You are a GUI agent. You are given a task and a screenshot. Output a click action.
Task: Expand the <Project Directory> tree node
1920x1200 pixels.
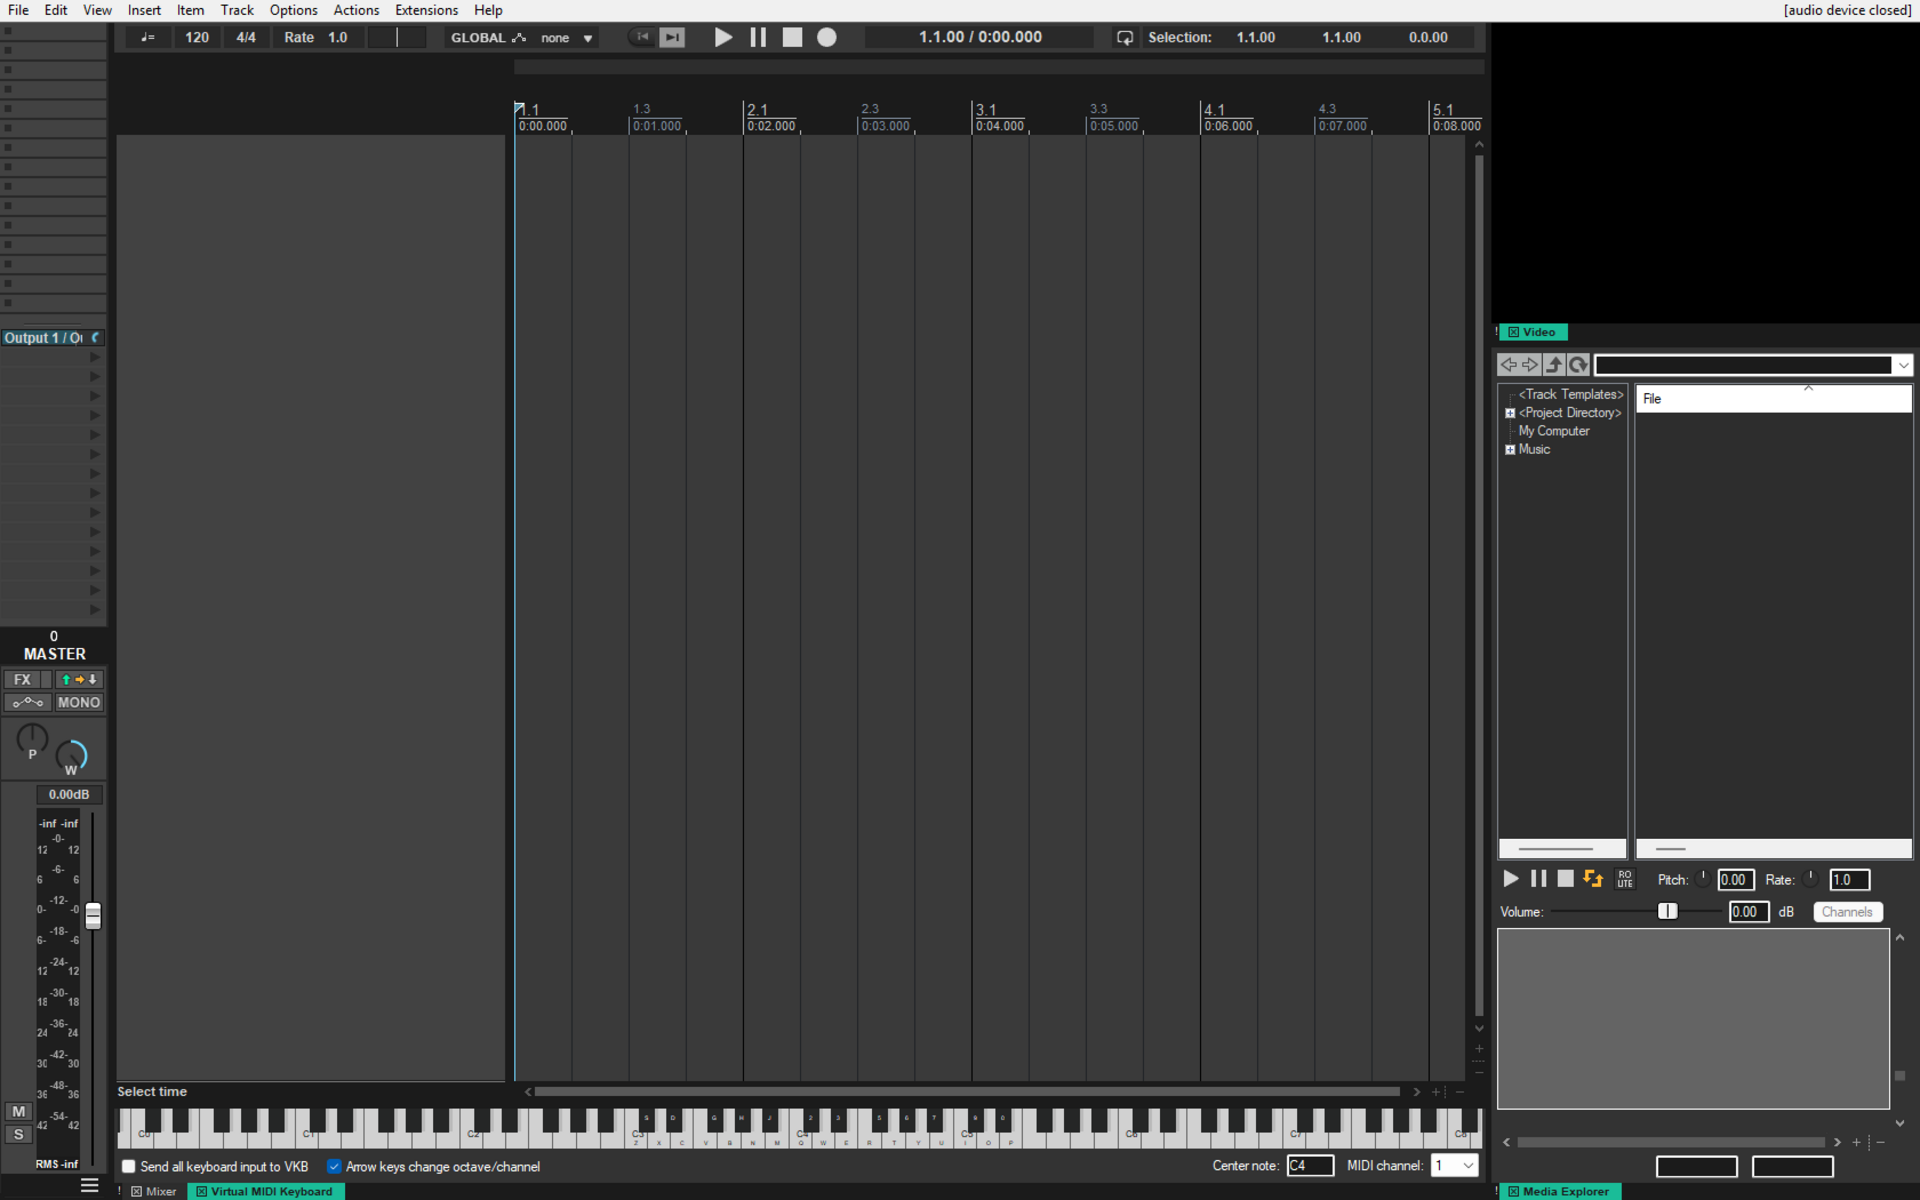pyautogui.click(x=1510, y=413)
